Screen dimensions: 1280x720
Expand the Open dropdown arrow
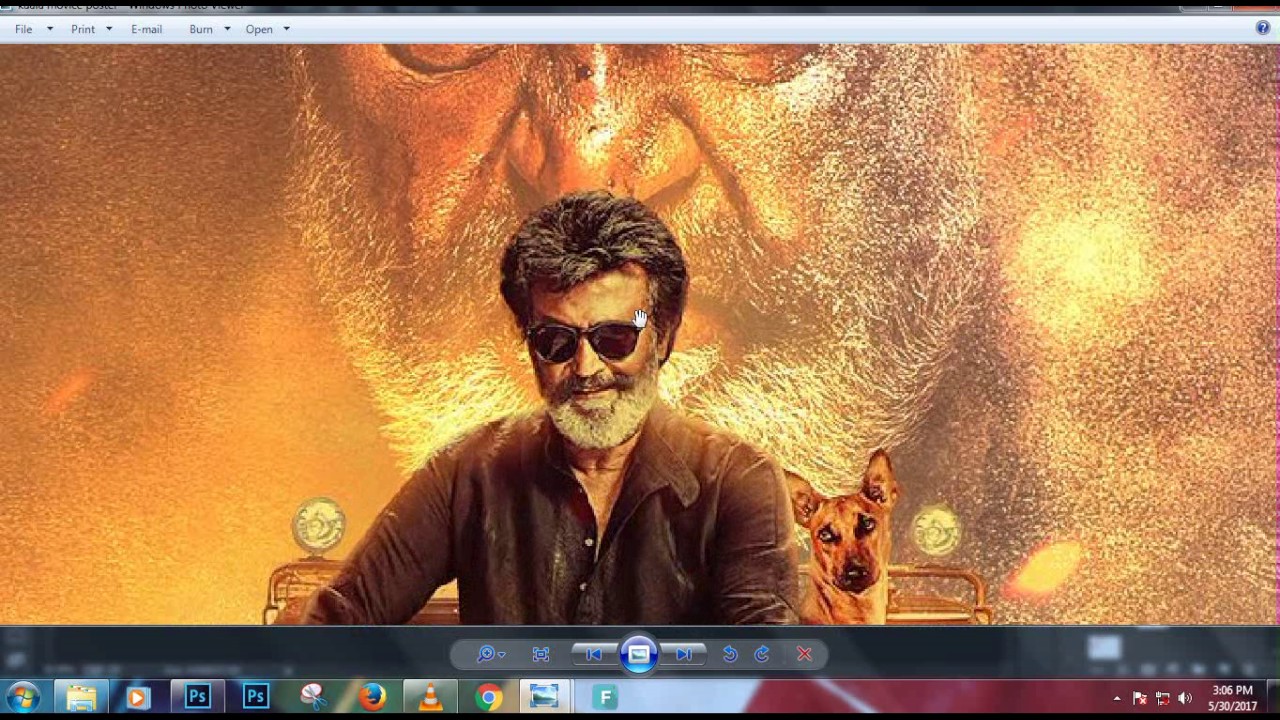coord(286,29)
